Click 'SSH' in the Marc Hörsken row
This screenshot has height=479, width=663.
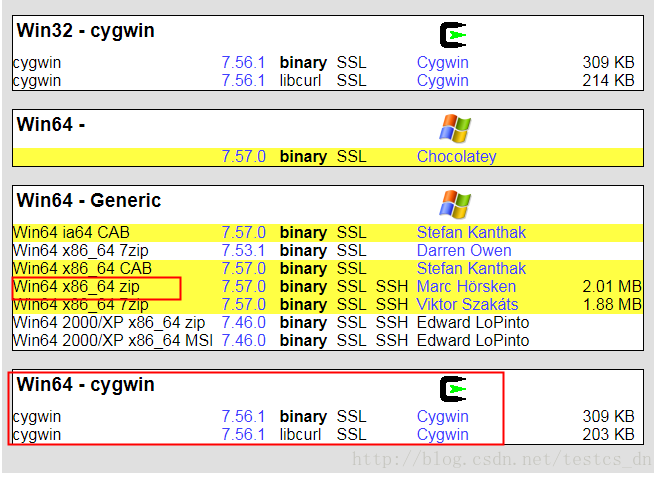point(392,287)
